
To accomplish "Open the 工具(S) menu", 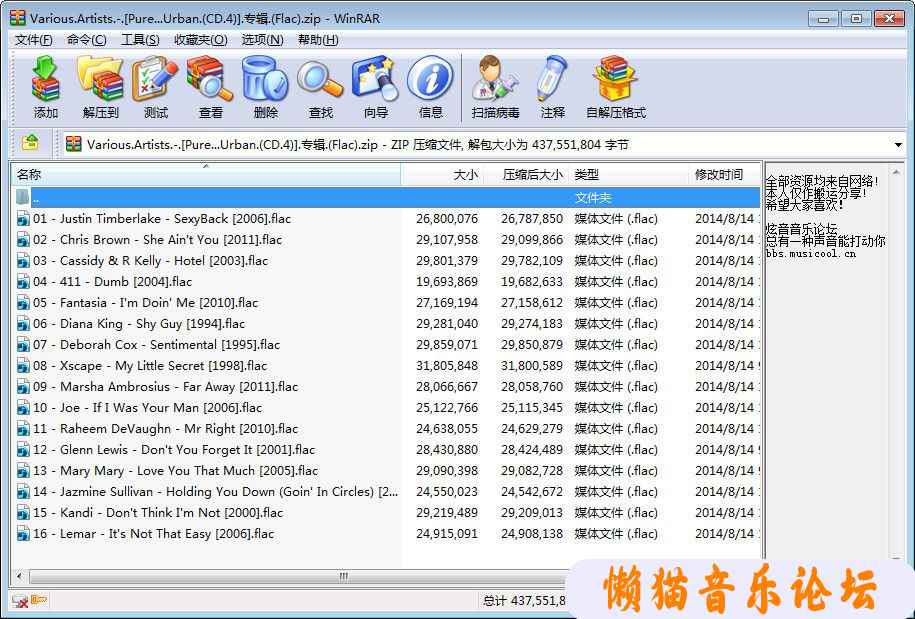I will click(140, 40).
